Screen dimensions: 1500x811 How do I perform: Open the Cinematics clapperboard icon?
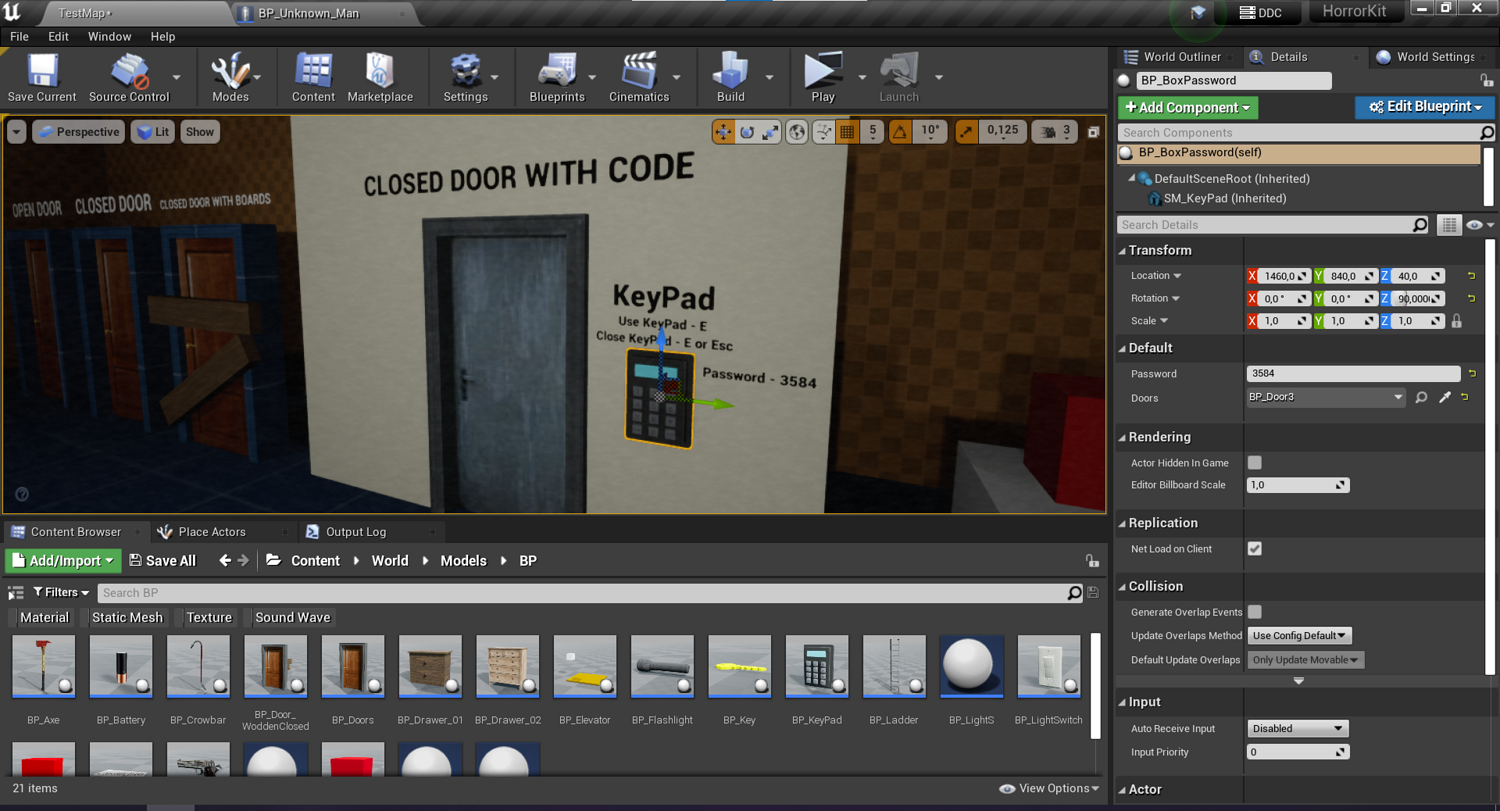tap(639, 72)
